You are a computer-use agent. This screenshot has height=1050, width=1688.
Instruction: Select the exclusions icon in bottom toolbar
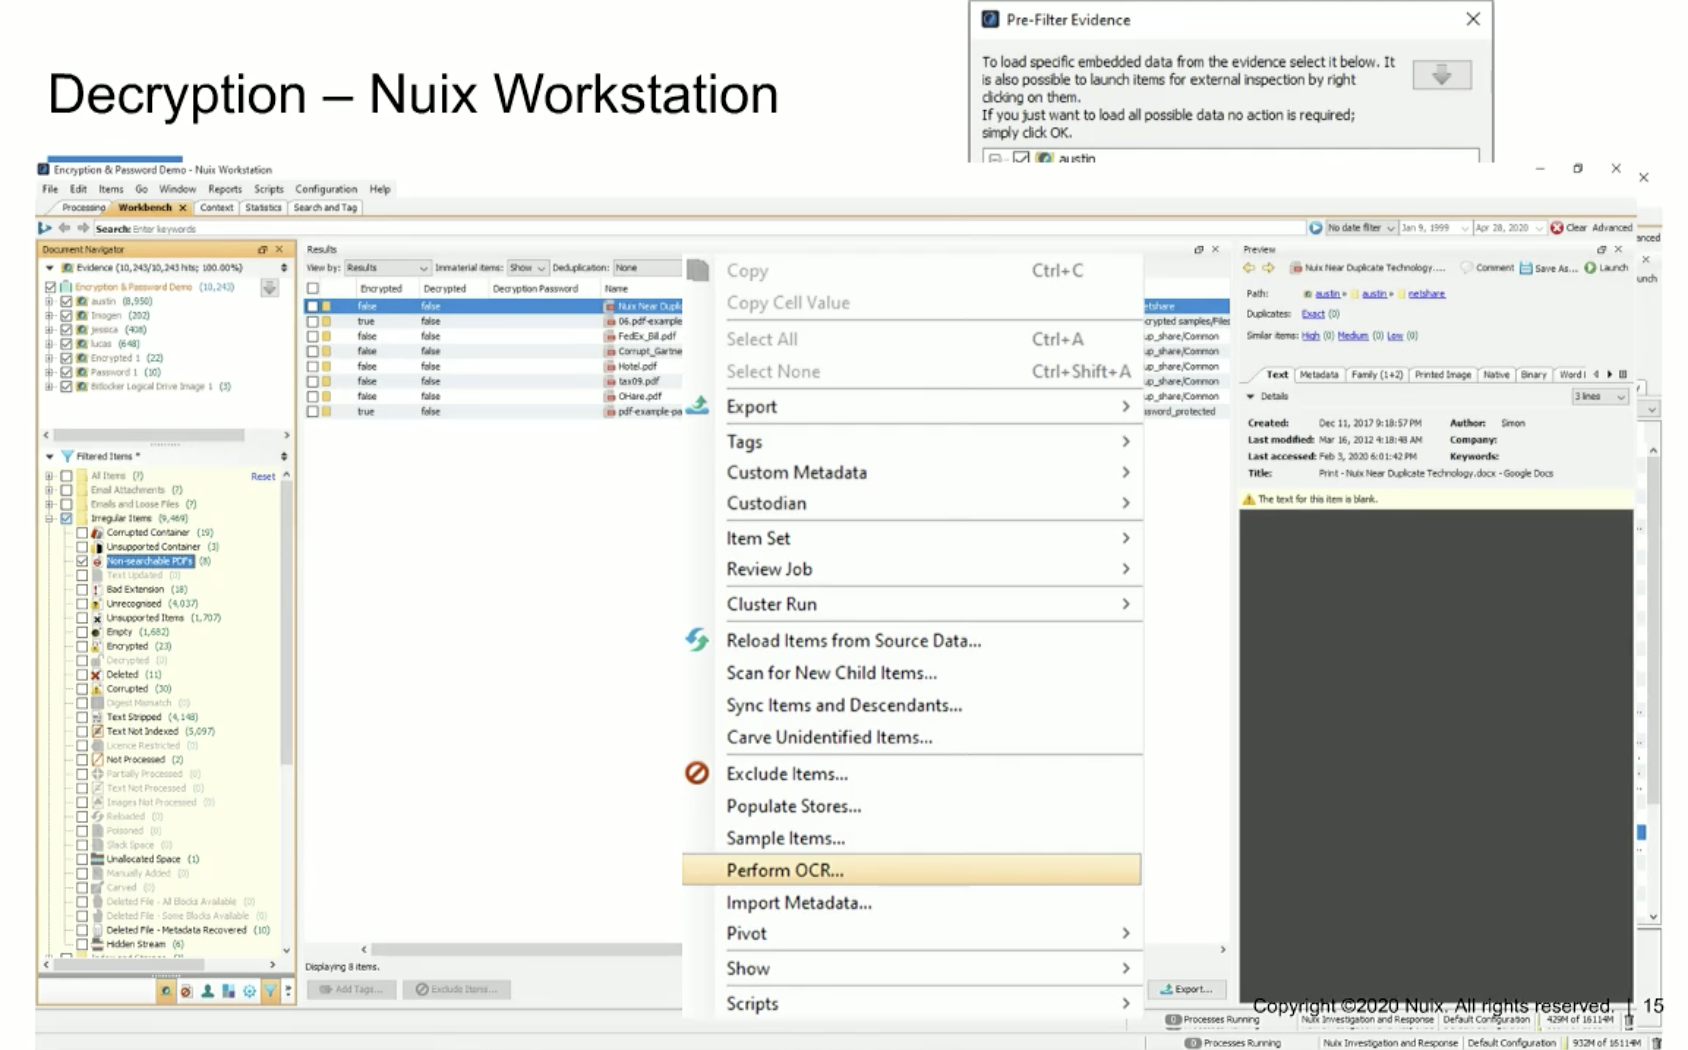coord(186,990)
